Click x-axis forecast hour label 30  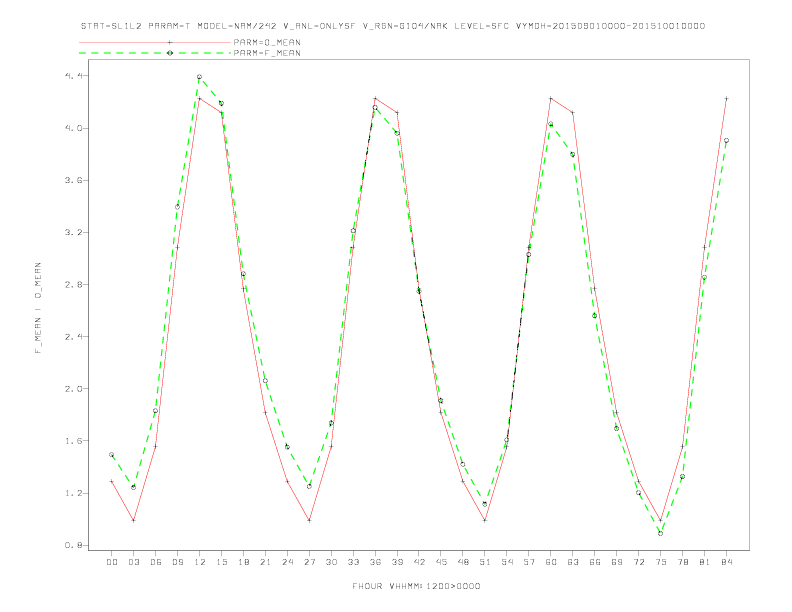coord(331,562)
